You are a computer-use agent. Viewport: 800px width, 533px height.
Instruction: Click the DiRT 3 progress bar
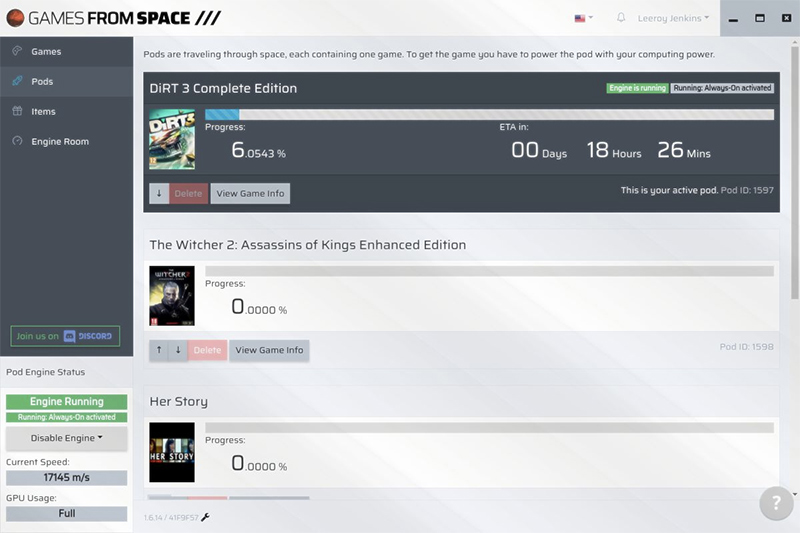(x=489, y=114)
